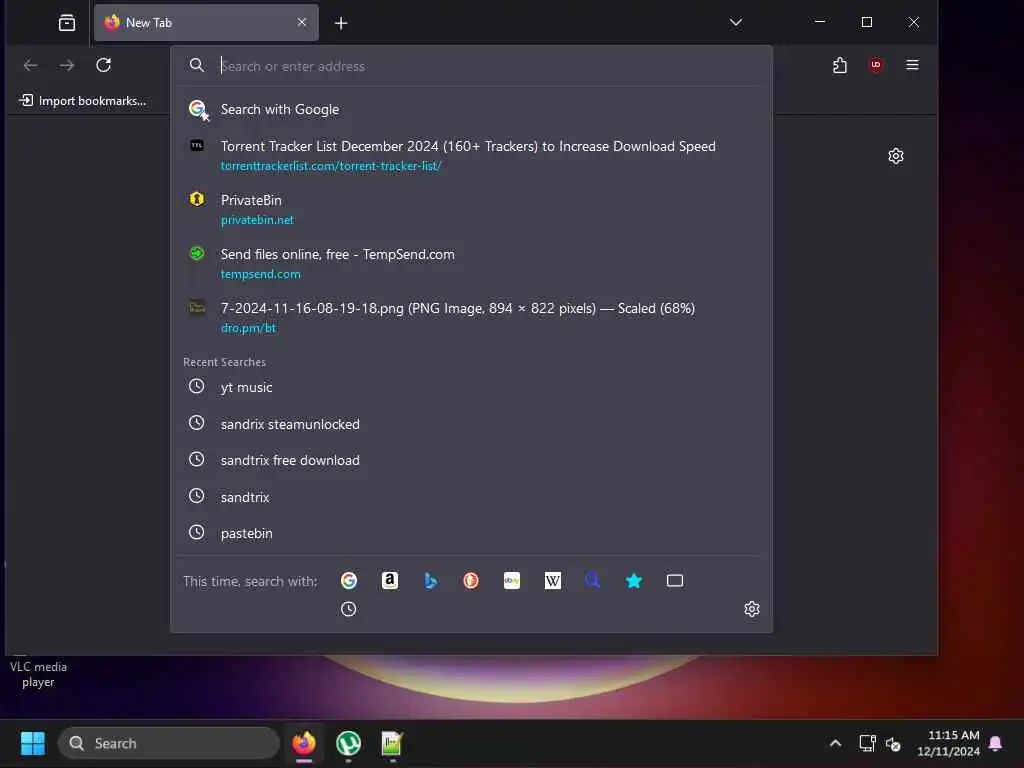Screen dimensions: 1024x768
Task: Click the privatebin.net URL text
Action: tap(257, 220)
